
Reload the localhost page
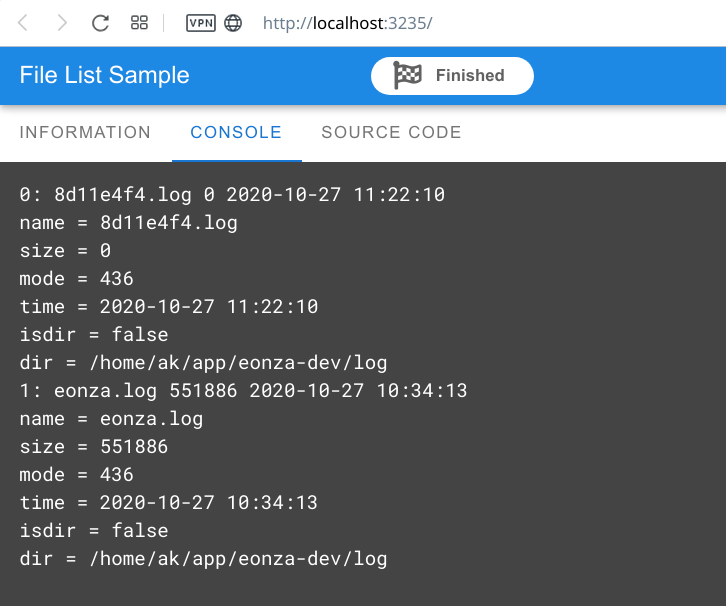[100, 23]
